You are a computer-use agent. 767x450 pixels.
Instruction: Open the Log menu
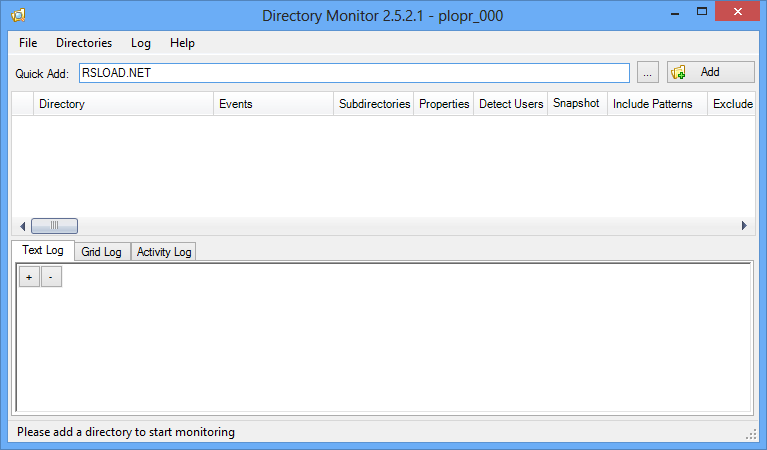click(x=140, y=43)
